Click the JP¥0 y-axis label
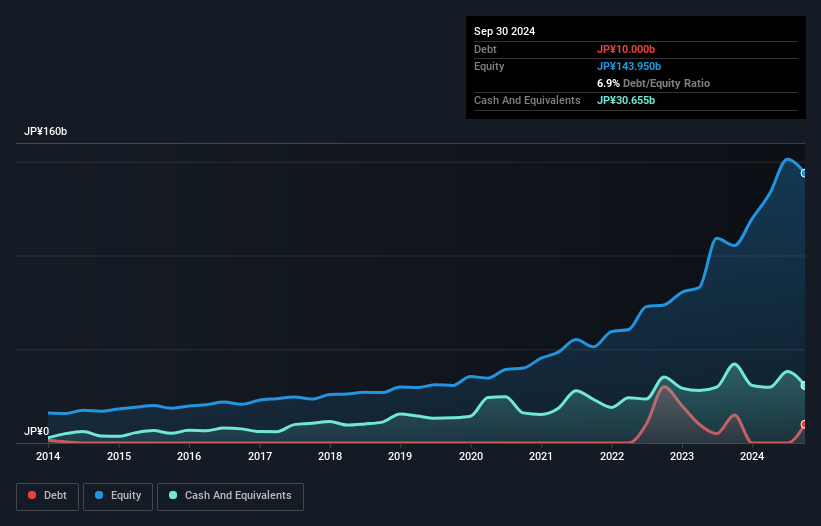Viewport: 821px width, 526px height. 36,431
